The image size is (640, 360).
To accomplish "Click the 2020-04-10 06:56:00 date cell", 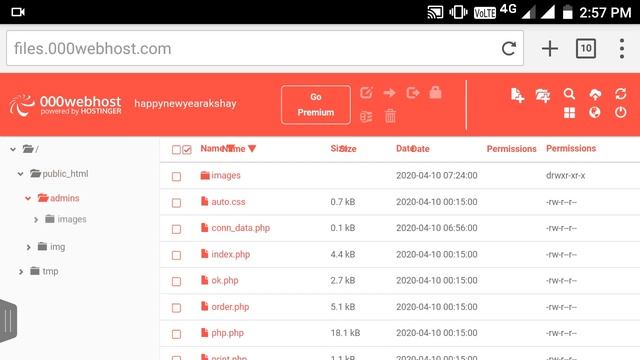I will [x=436, y=228].
